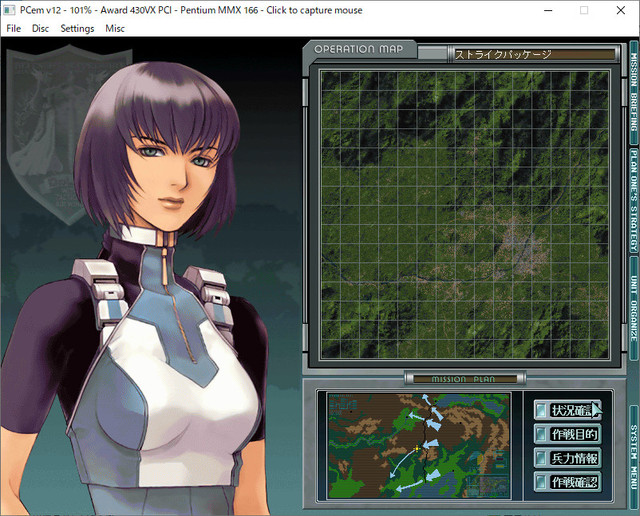Click the indicator light on 兵力情報

541,458
